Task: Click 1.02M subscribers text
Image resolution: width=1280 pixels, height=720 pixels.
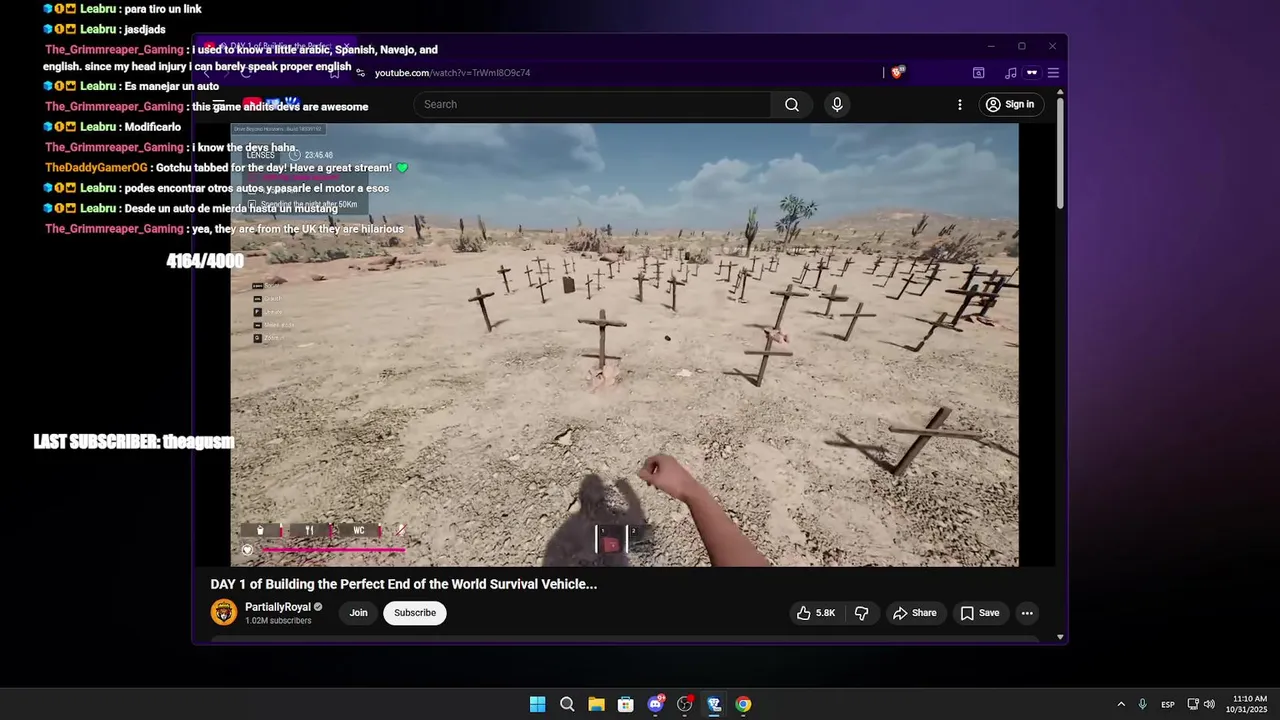Action: click(278, 621)
